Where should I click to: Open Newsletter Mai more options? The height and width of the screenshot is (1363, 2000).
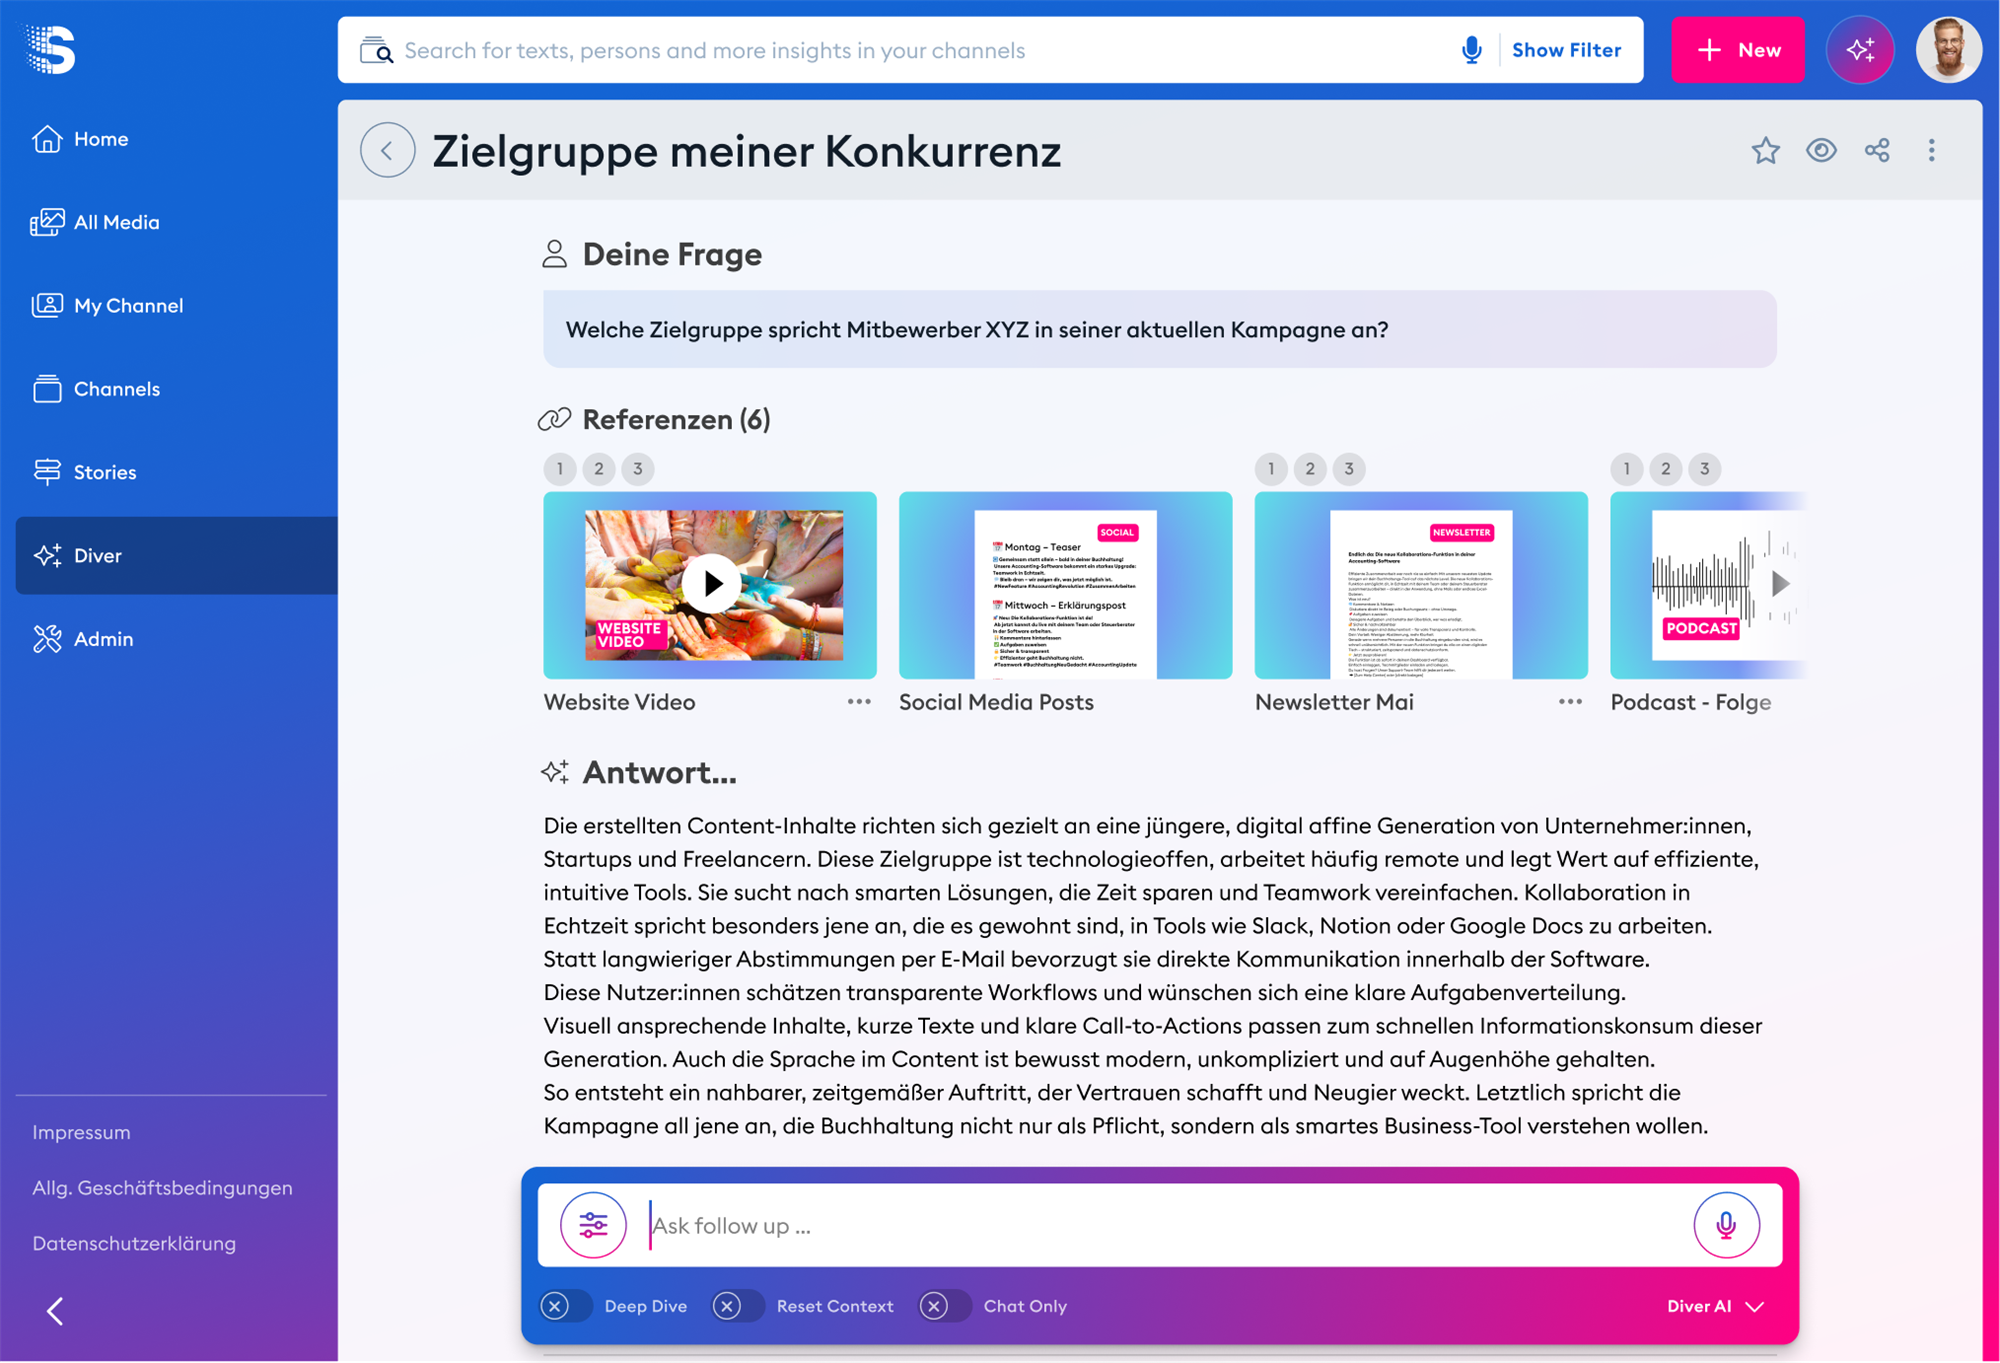point(1570,702)
